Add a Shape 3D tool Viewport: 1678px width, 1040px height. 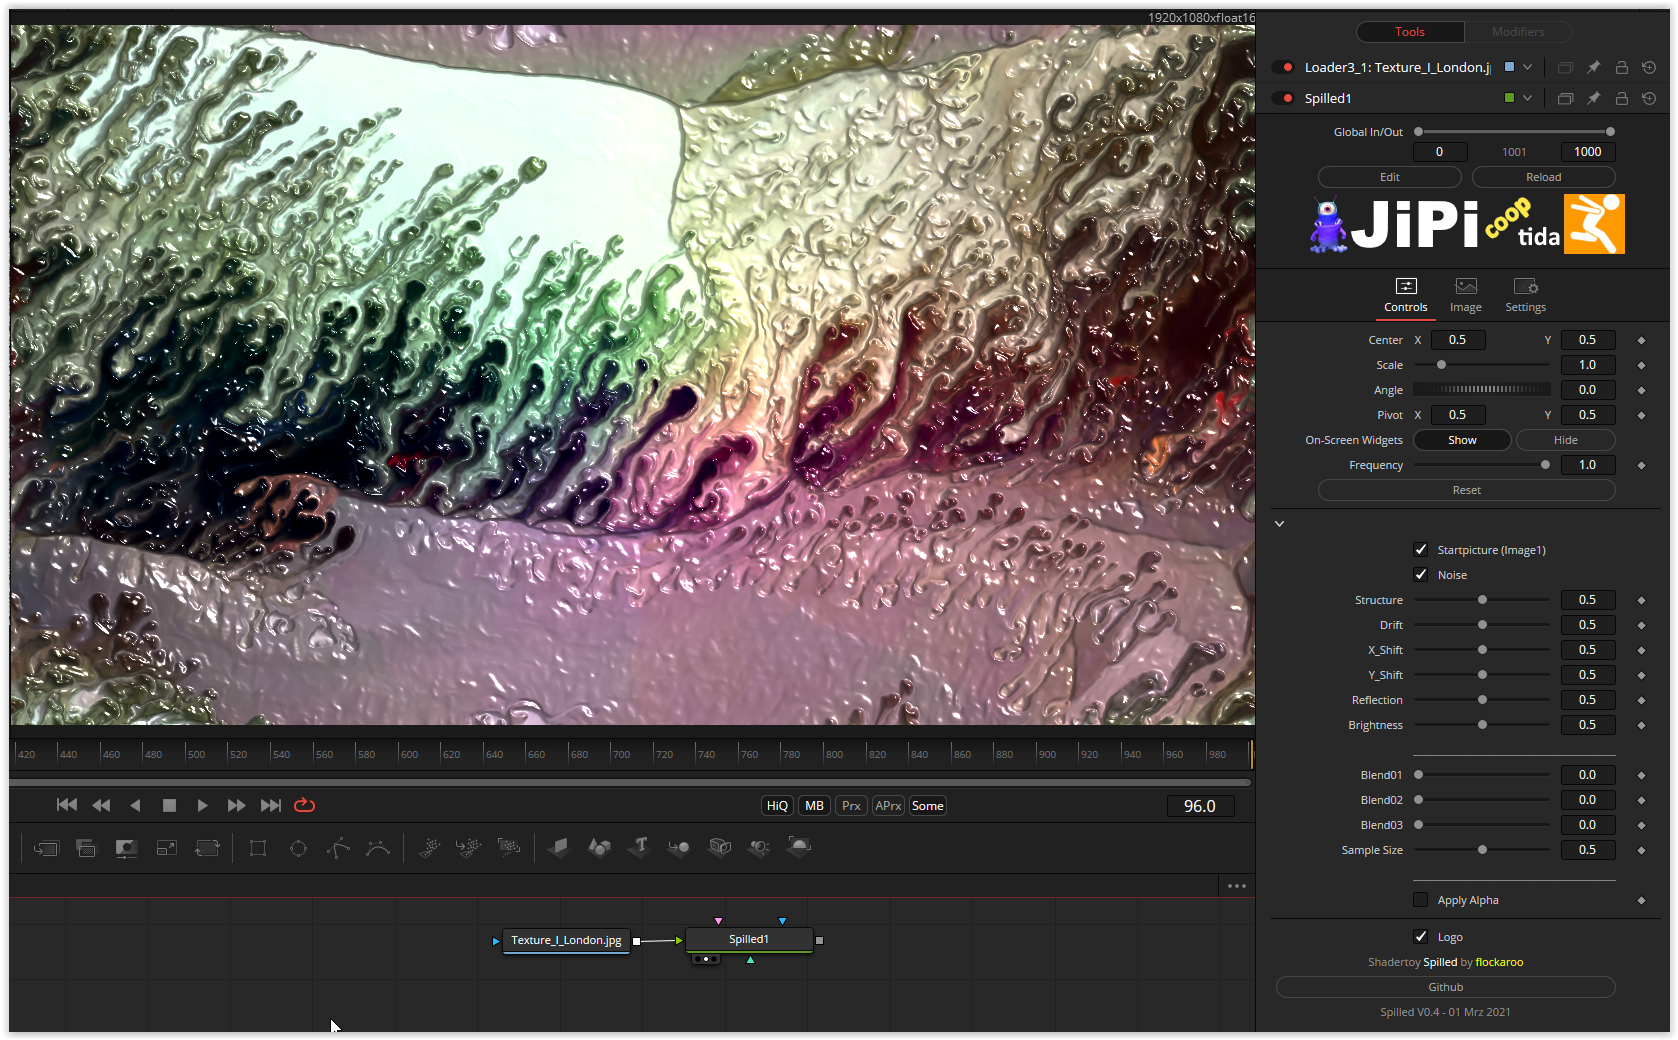pyautogui.click(x=599, y=848)
